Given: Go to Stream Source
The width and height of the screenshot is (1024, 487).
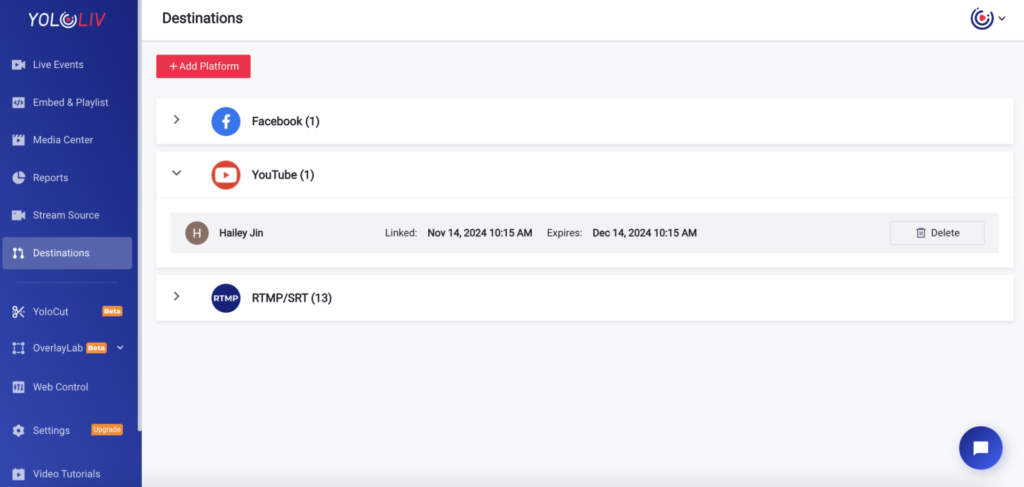Looking at the screenshot, I should coord(67,215).
